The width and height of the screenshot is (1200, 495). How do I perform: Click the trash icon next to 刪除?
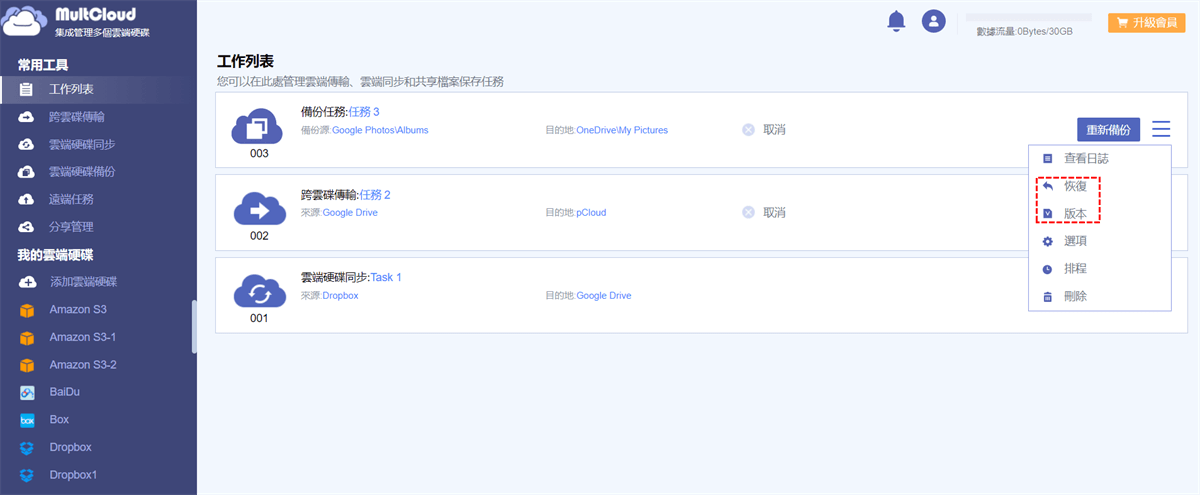point(1047,297)
